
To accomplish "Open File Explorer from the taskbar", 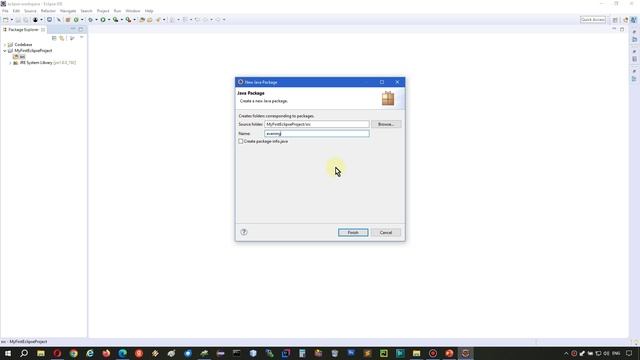I will (41, 353).
